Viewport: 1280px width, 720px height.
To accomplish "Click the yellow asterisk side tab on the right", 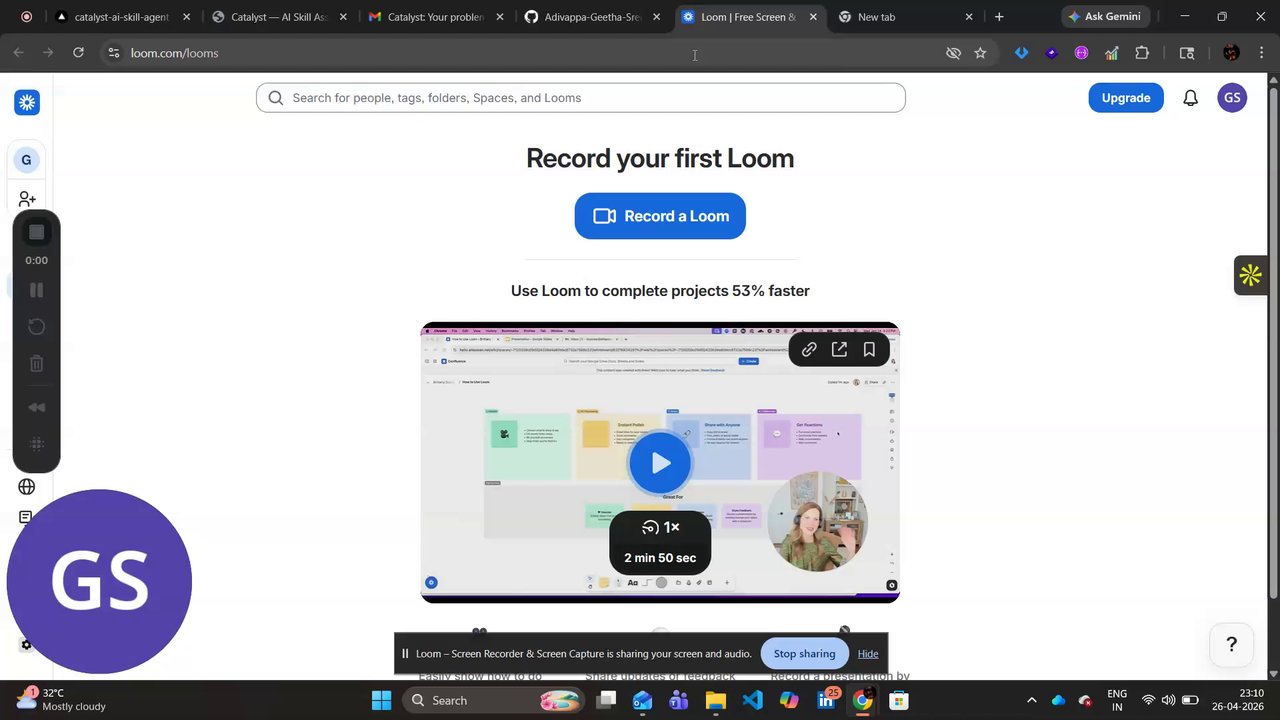I will coord(1250,276).
